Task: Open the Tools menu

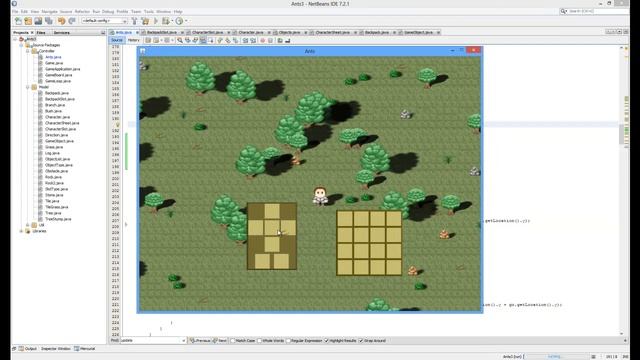Action: (x=149, y=11)
